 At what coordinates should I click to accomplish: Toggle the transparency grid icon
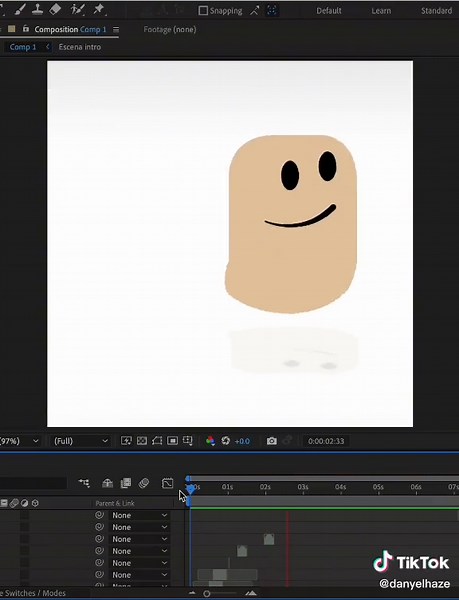(142, 441)
